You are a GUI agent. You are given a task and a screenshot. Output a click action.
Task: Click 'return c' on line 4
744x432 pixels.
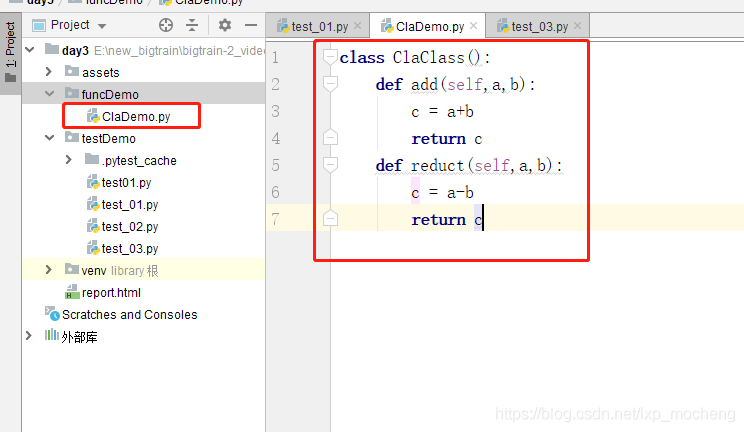(x=446, y=139)
